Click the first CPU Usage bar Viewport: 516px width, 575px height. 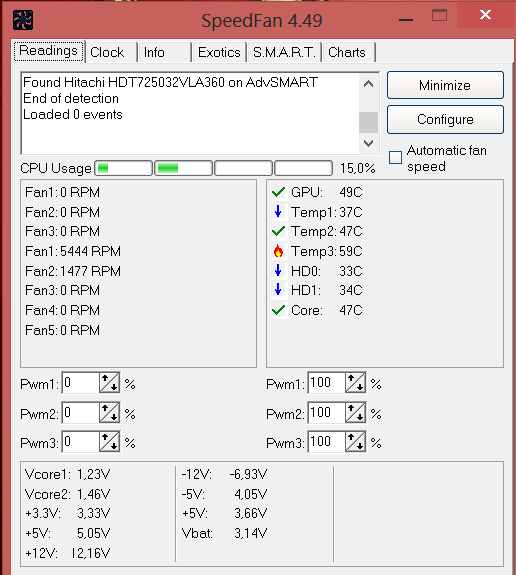(124, 168)
